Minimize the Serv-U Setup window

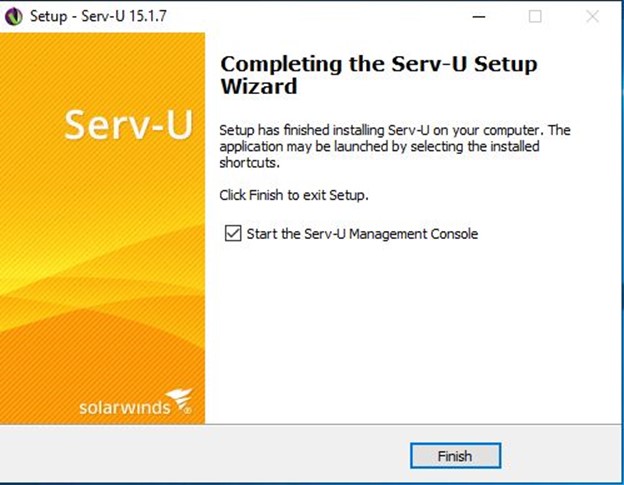(x=479, y=16)
